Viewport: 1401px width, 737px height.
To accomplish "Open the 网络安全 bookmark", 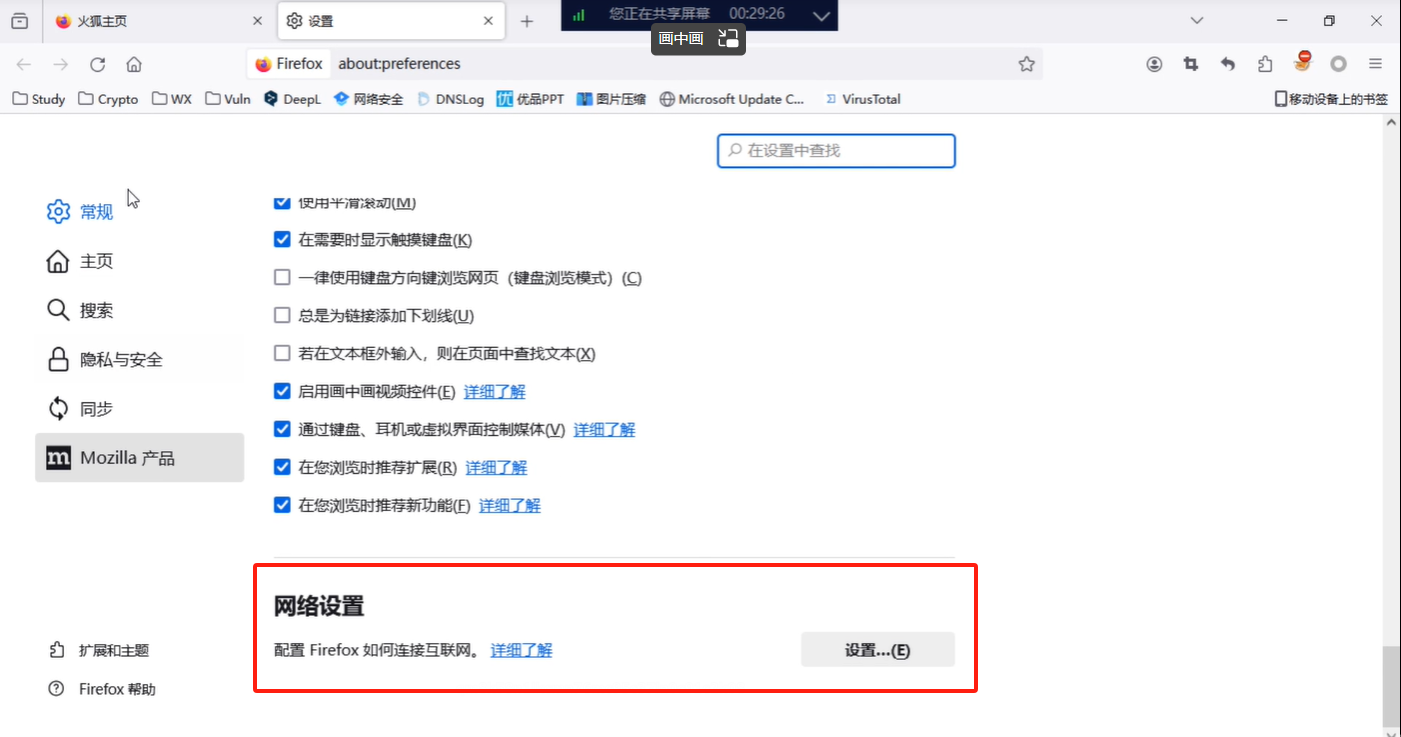I will [x=368, y=99].
